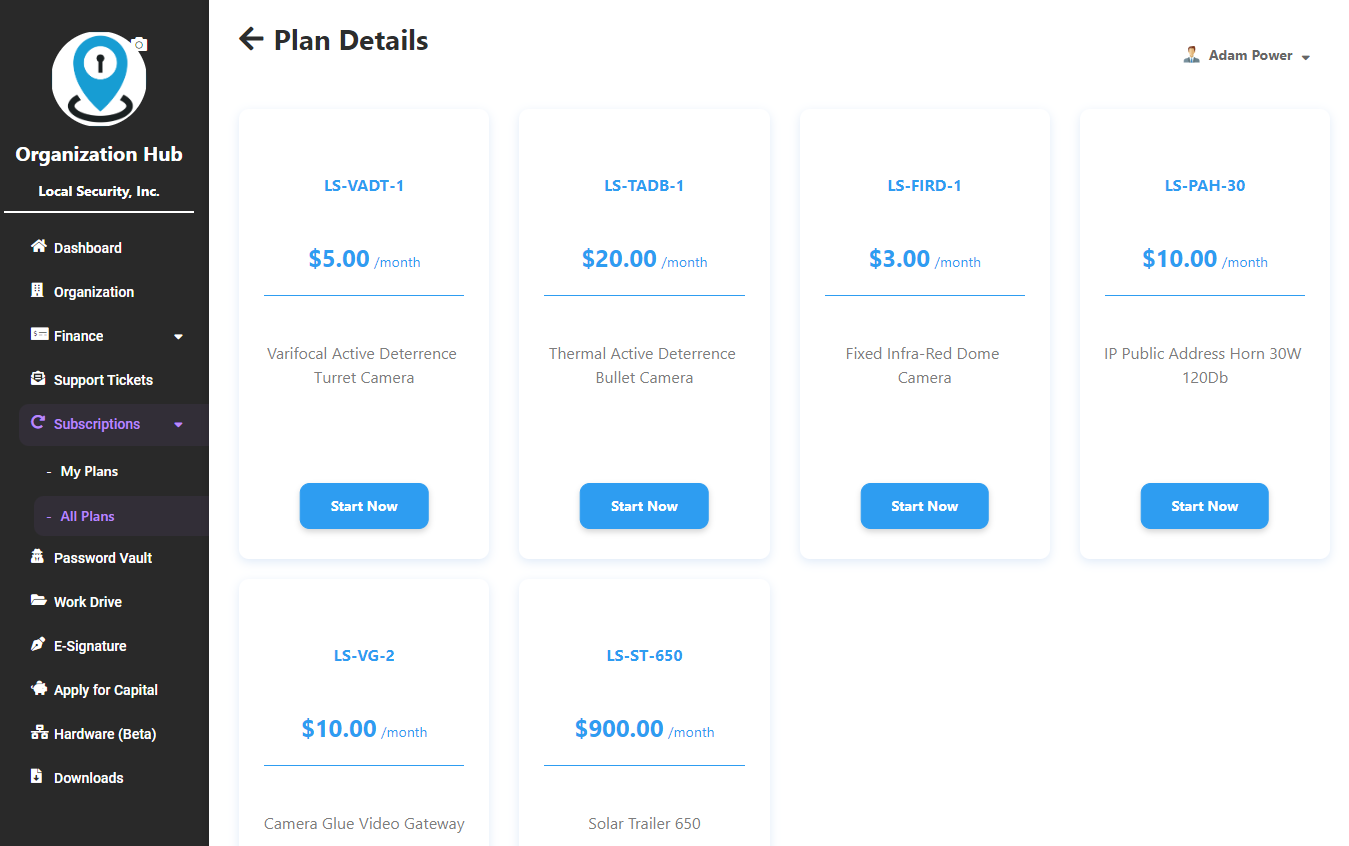Click the Support Tickets sidebar icon
1349x846 pixels.
[x=38, y=378]
